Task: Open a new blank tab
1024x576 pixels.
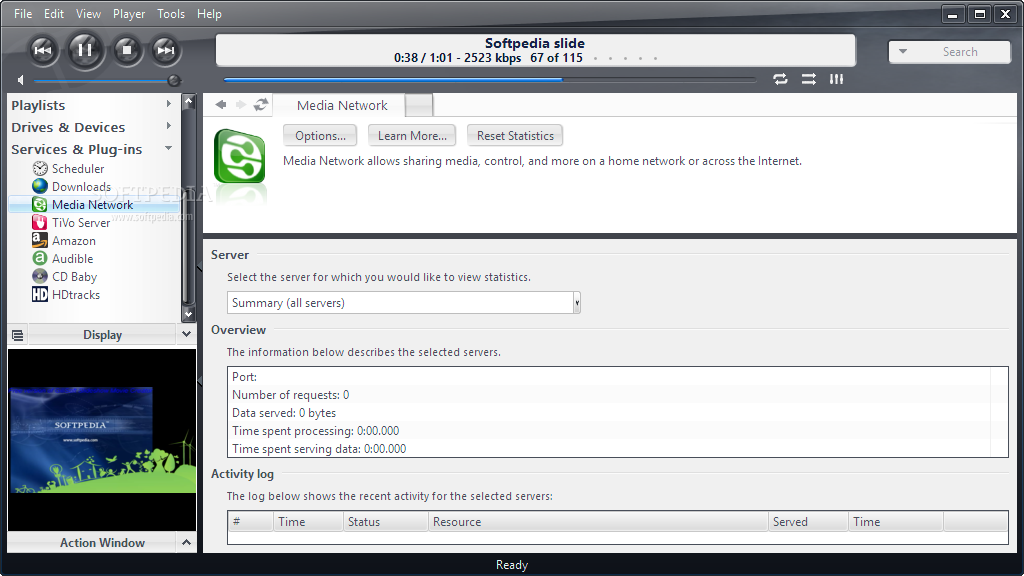Action: click(x=419, y=105)
